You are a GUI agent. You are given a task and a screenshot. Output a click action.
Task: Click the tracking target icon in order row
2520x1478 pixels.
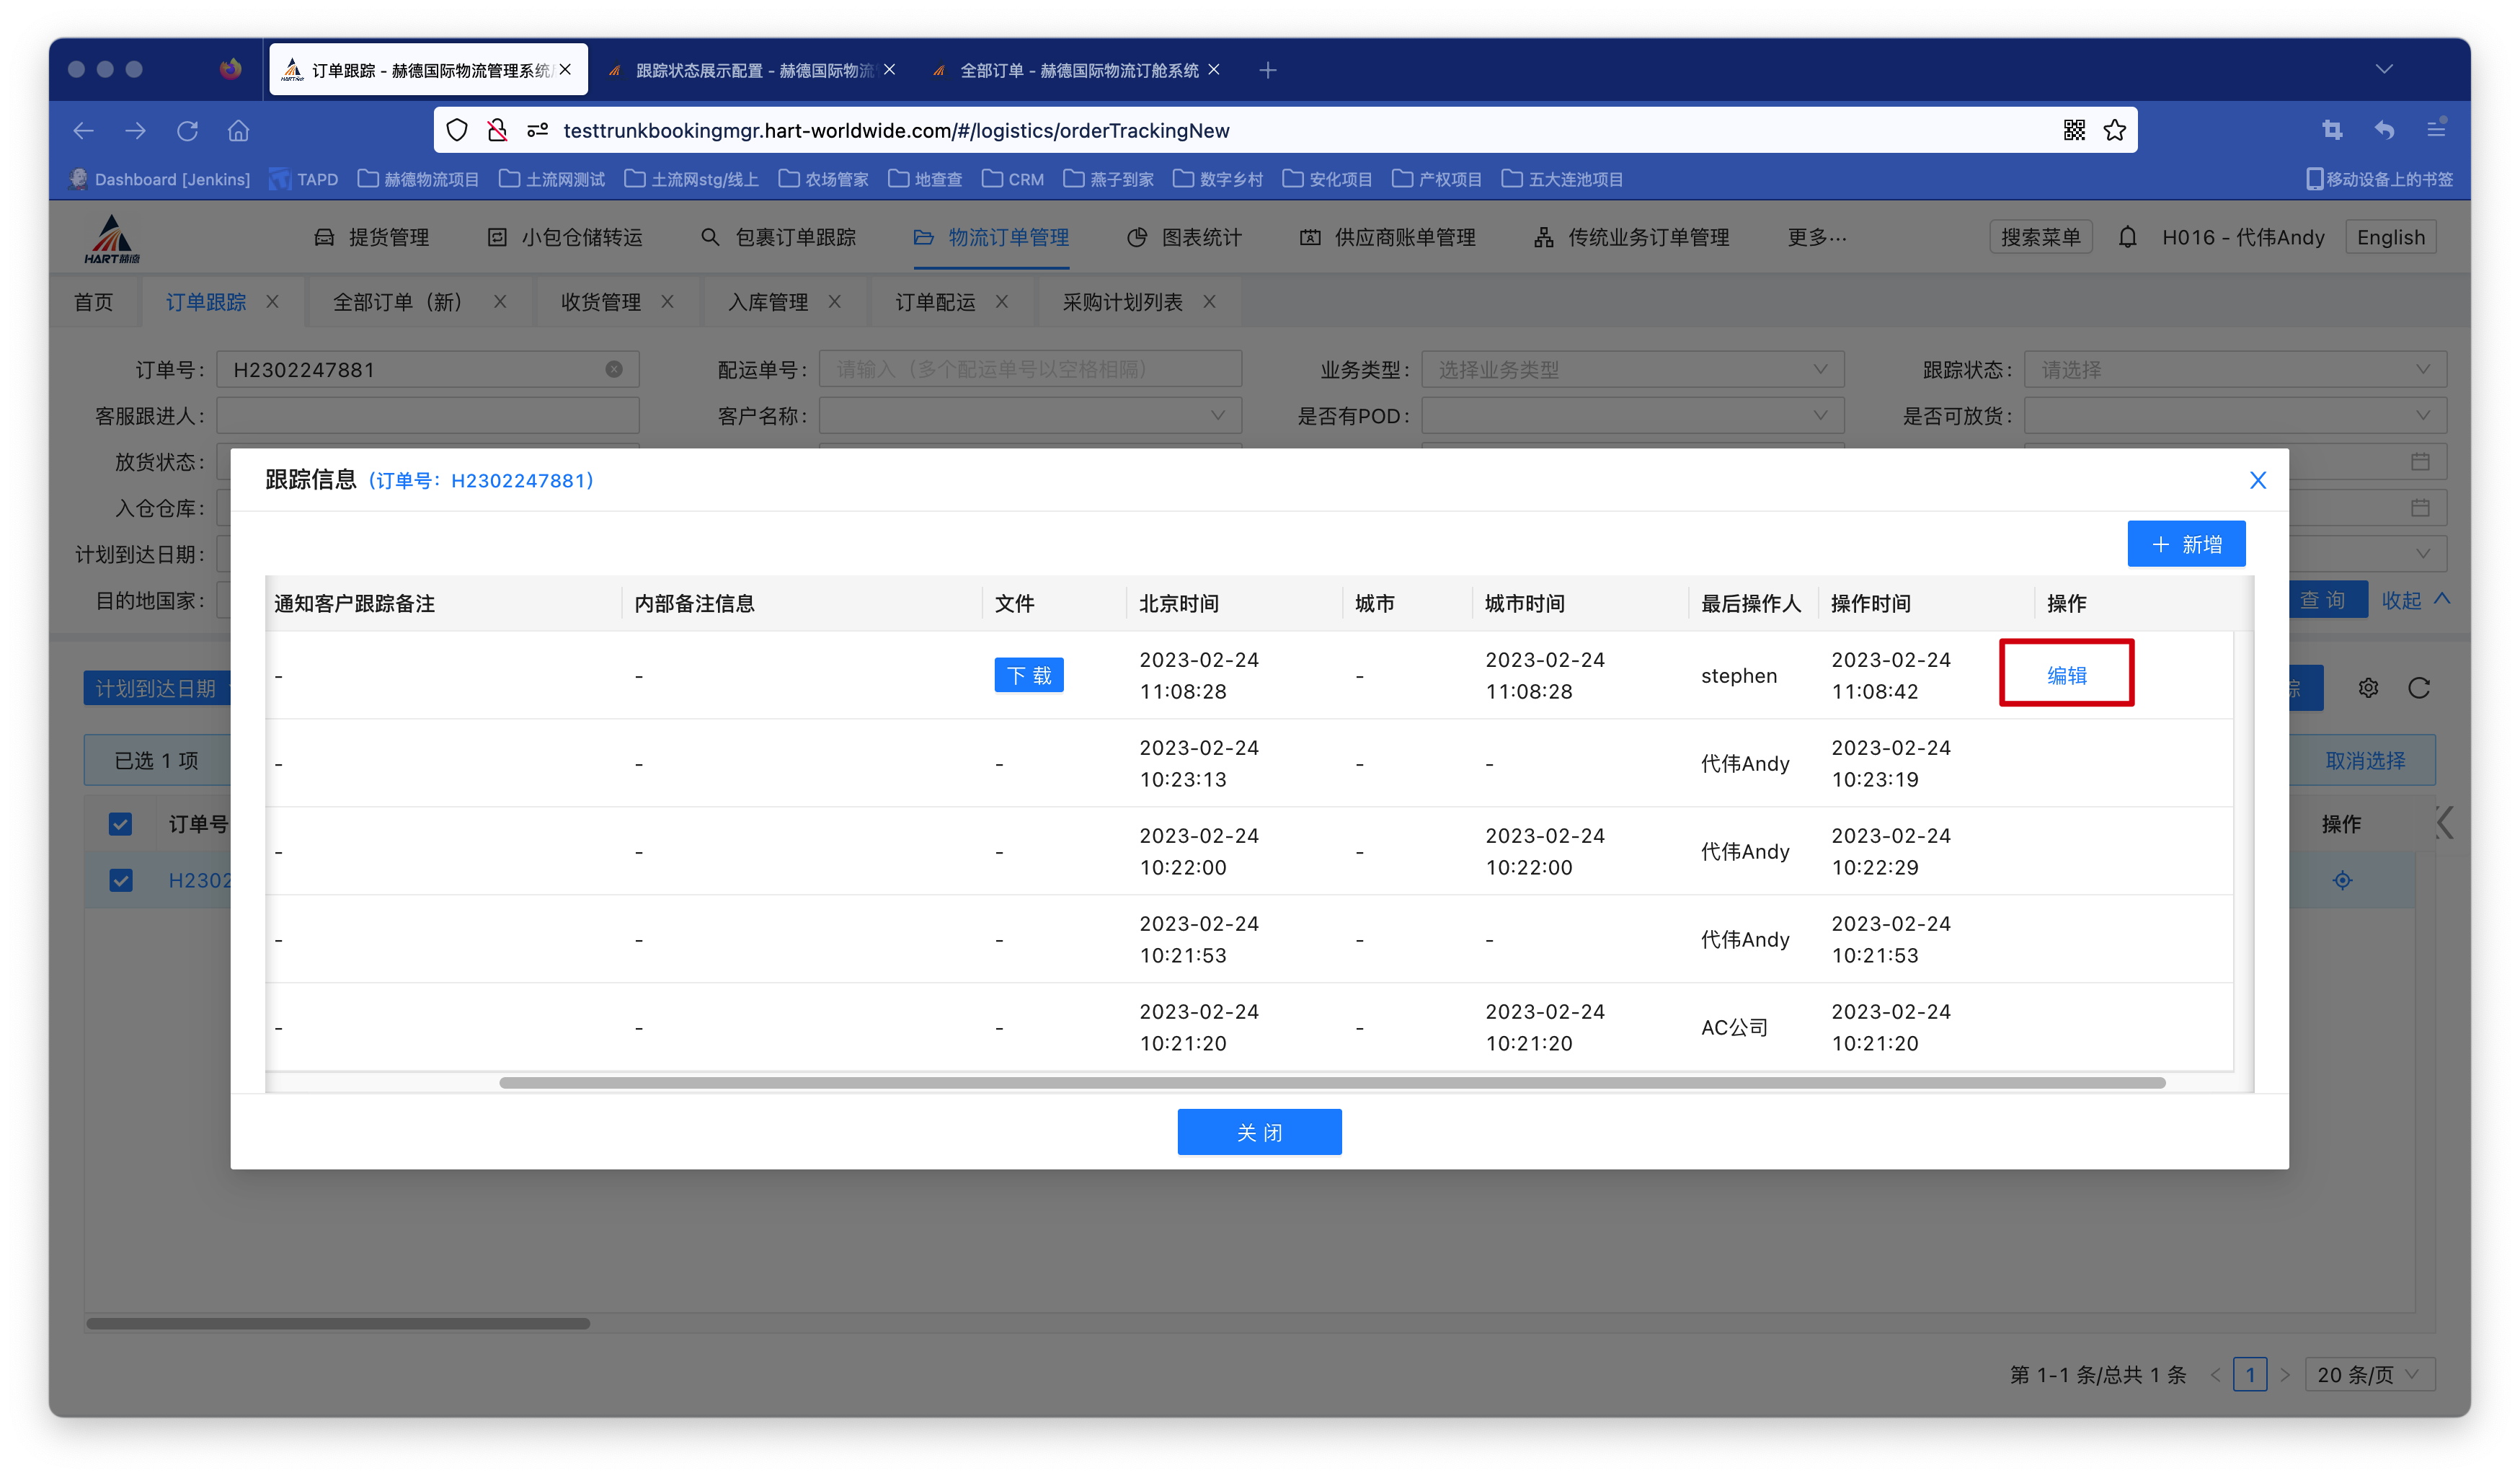coord(2342,880)
